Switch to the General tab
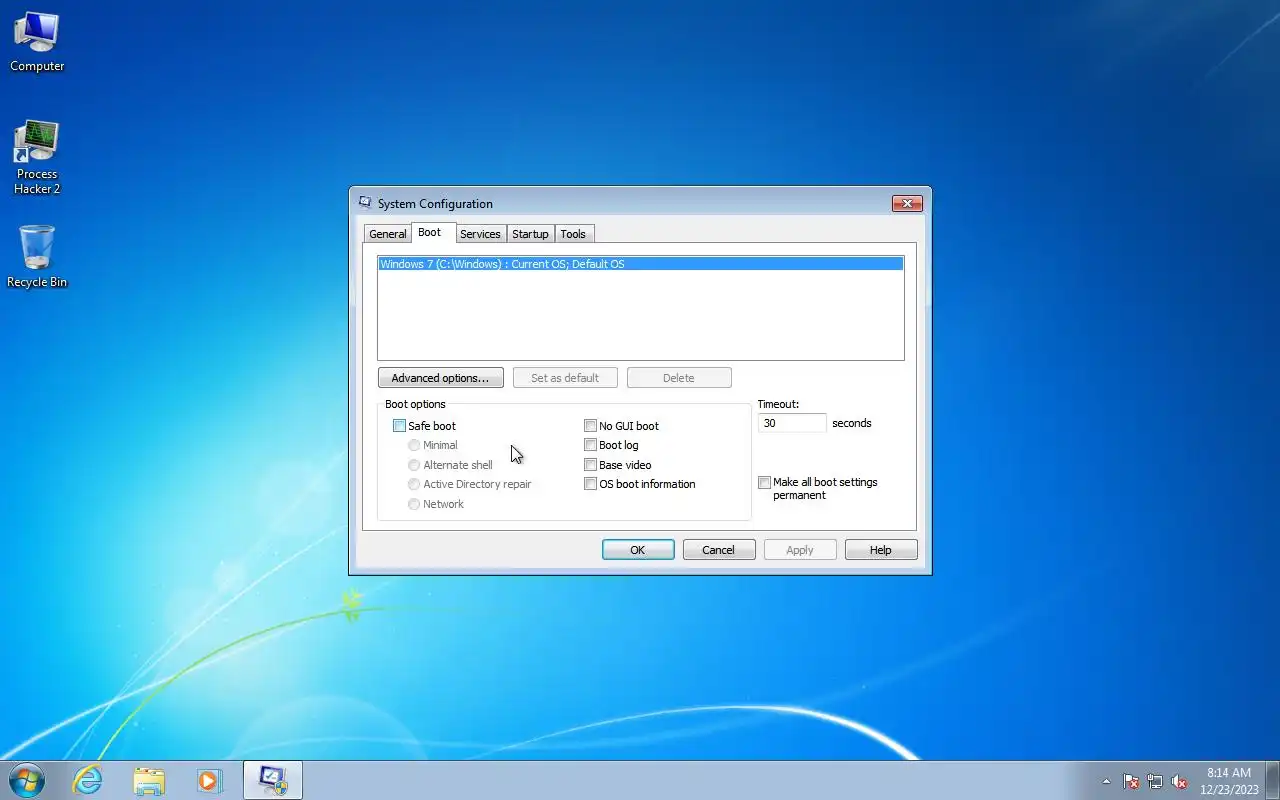 tap(387, 234)
